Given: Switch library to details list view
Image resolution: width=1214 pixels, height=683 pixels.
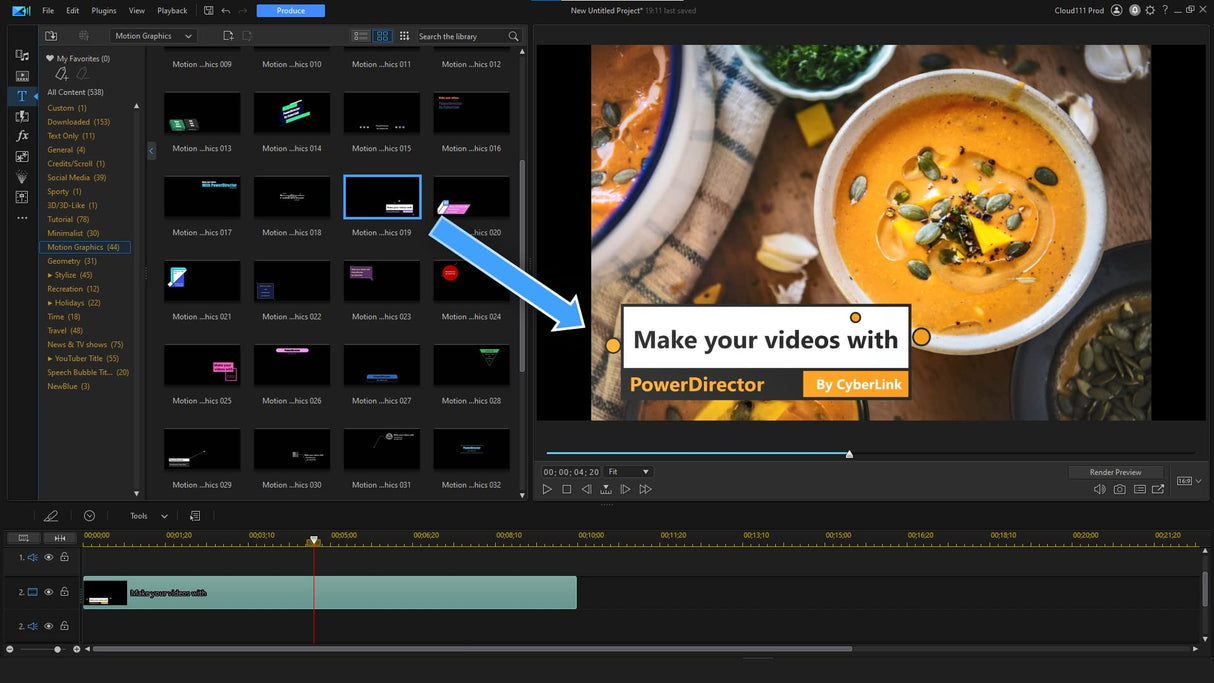Looking at the screenshot, I should coord(361,36).
